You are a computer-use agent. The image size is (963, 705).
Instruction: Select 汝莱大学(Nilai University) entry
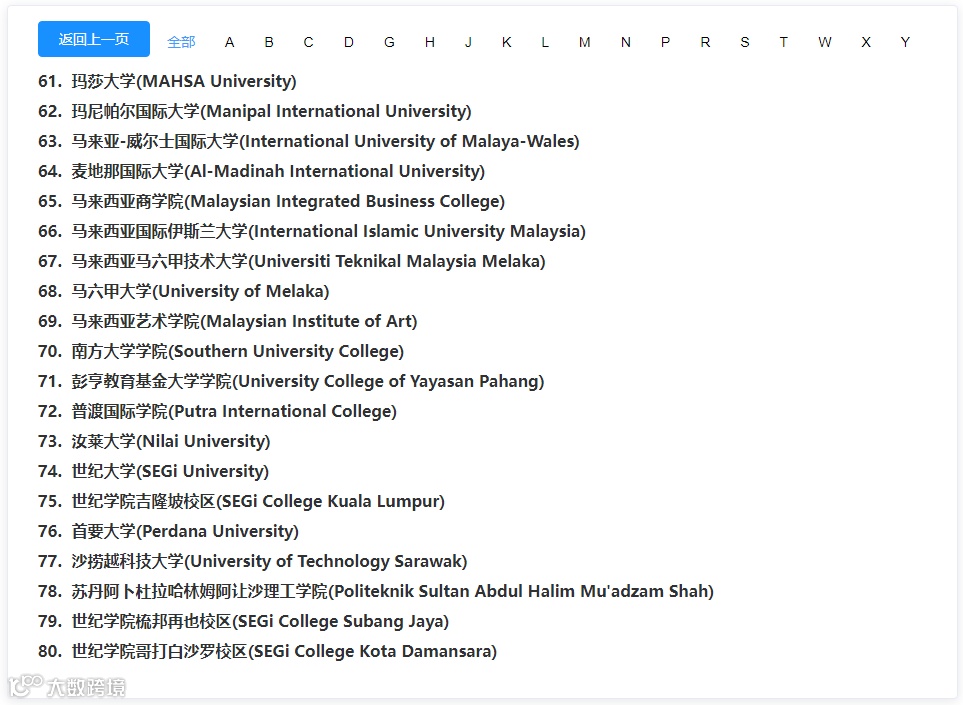coord(154,442)
